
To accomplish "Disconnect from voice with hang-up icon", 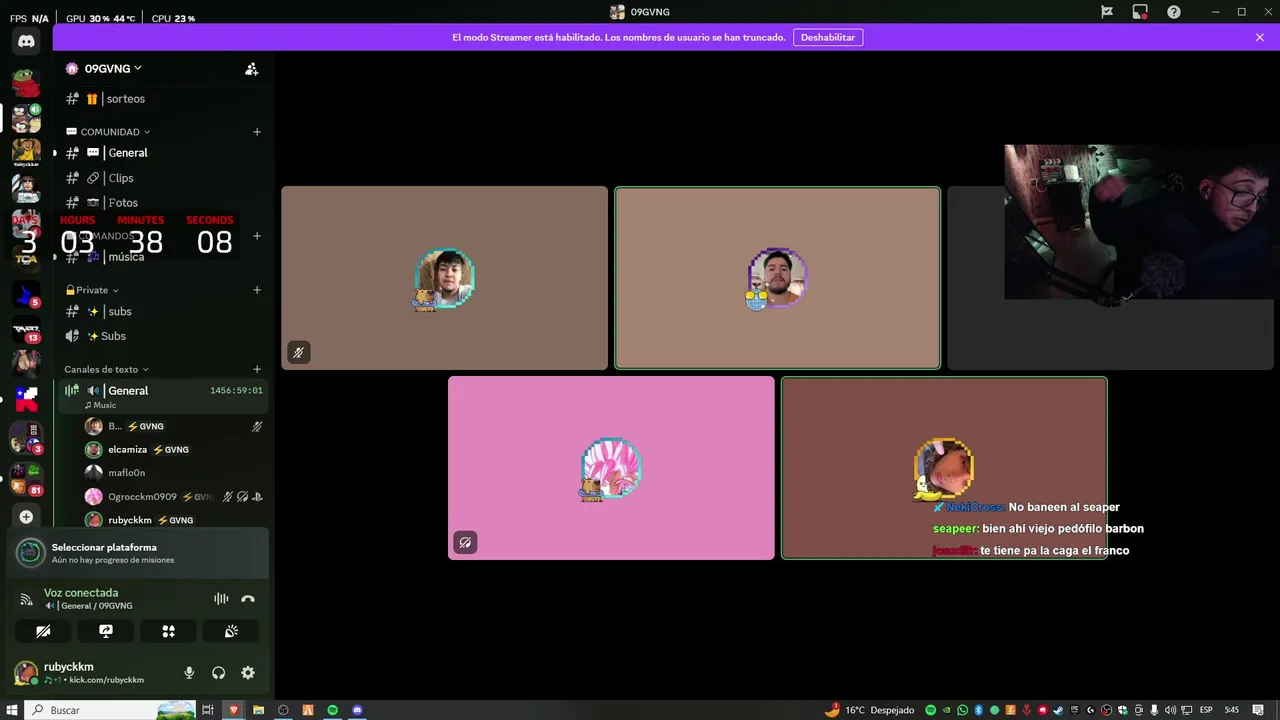I will 248,599.
